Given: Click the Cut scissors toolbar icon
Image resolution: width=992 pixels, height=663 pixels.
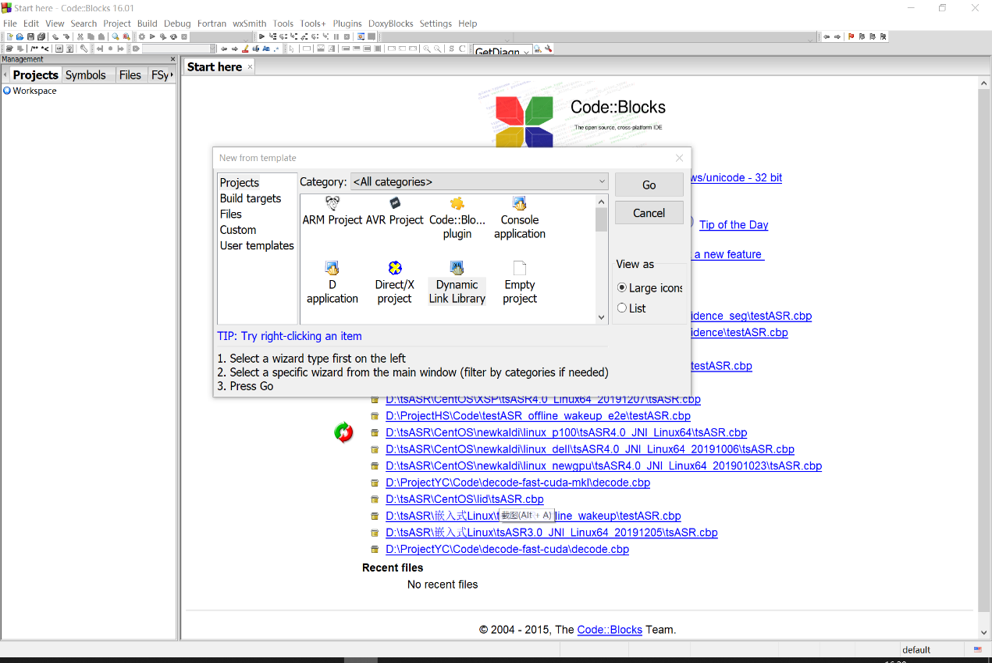Looking at the screenshot, I should pyautogui.click(x=80, y=37).
